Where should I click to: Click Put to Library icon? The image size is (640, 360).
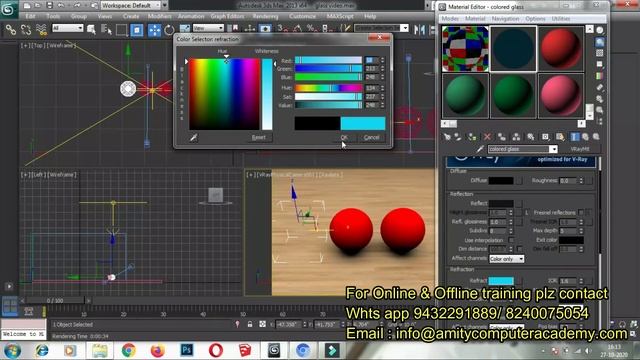coord(531,137)
